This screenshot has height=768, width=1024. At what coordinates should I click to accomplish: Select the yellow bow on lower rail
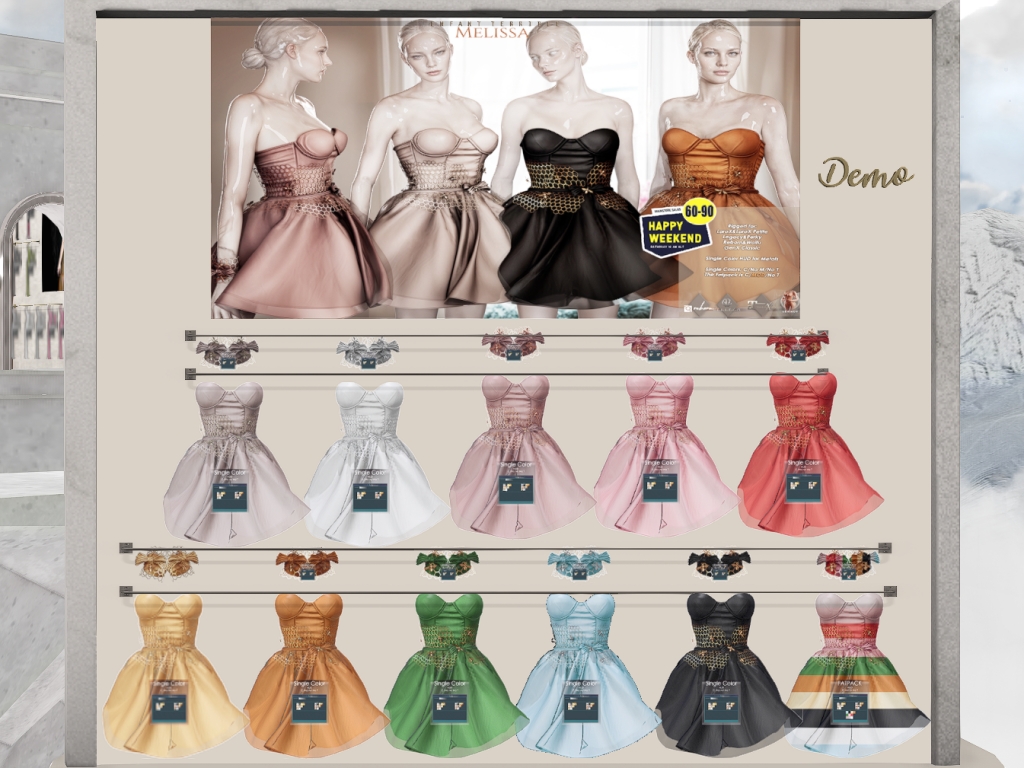pos(166,564)
